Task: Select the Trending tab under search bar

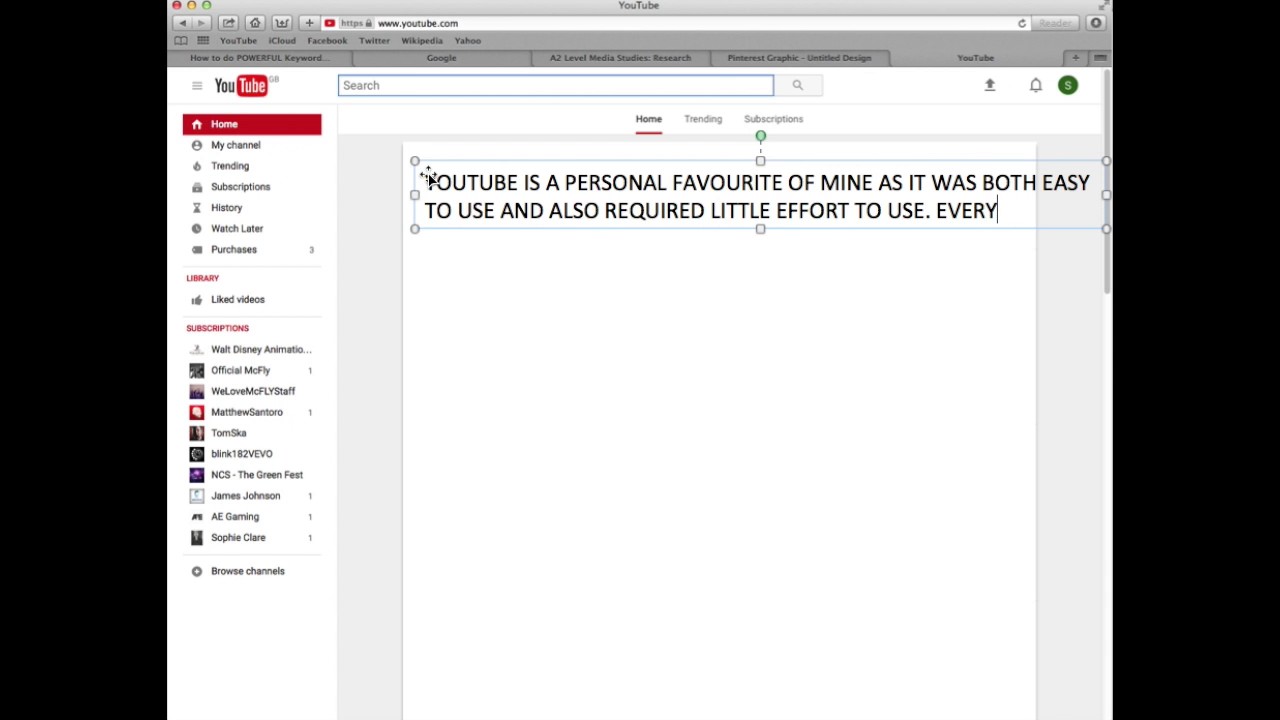Action: tap(703, 119)
